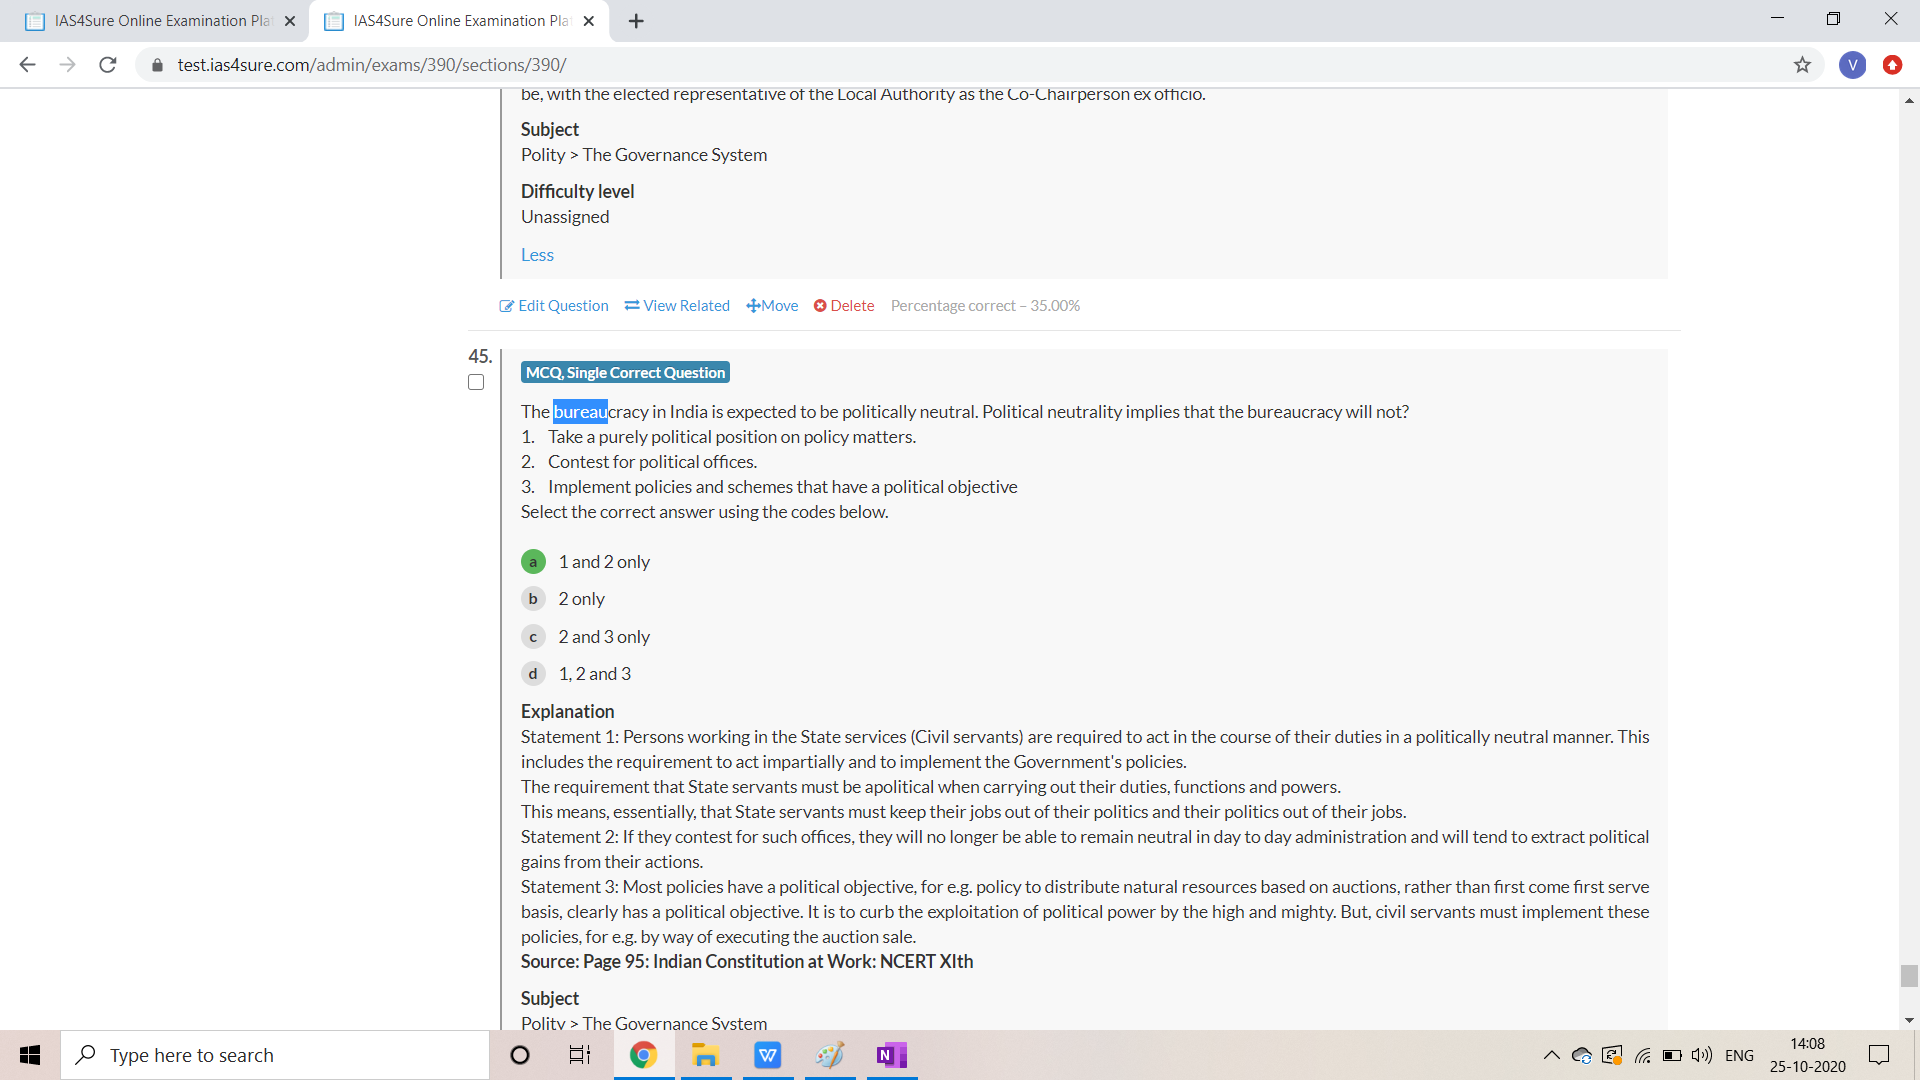Tick the checkbox for question 45
This screenshot has width=1920, height=1080.
(x=476, y=382)
